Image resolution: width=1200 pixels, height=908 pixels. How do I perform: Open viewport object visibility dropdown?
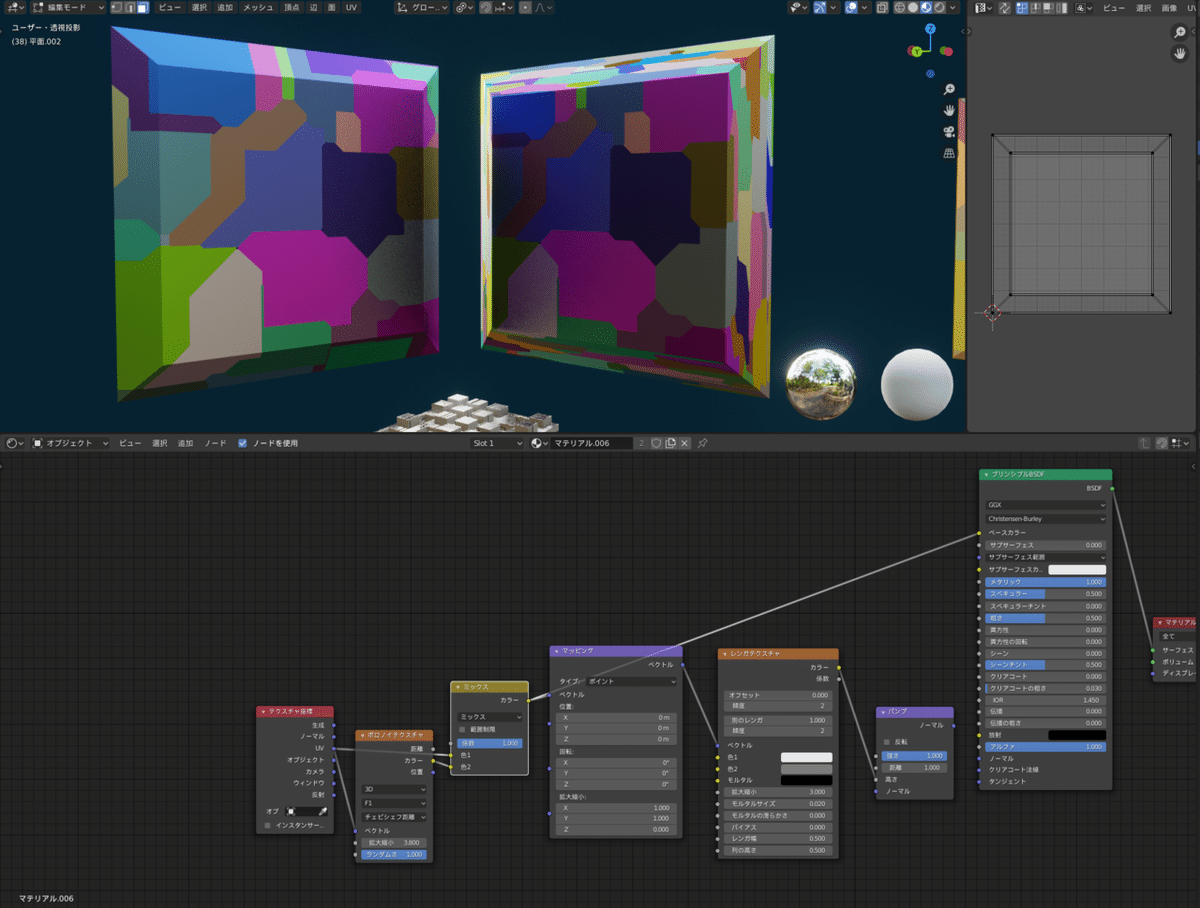click(799, 7)
